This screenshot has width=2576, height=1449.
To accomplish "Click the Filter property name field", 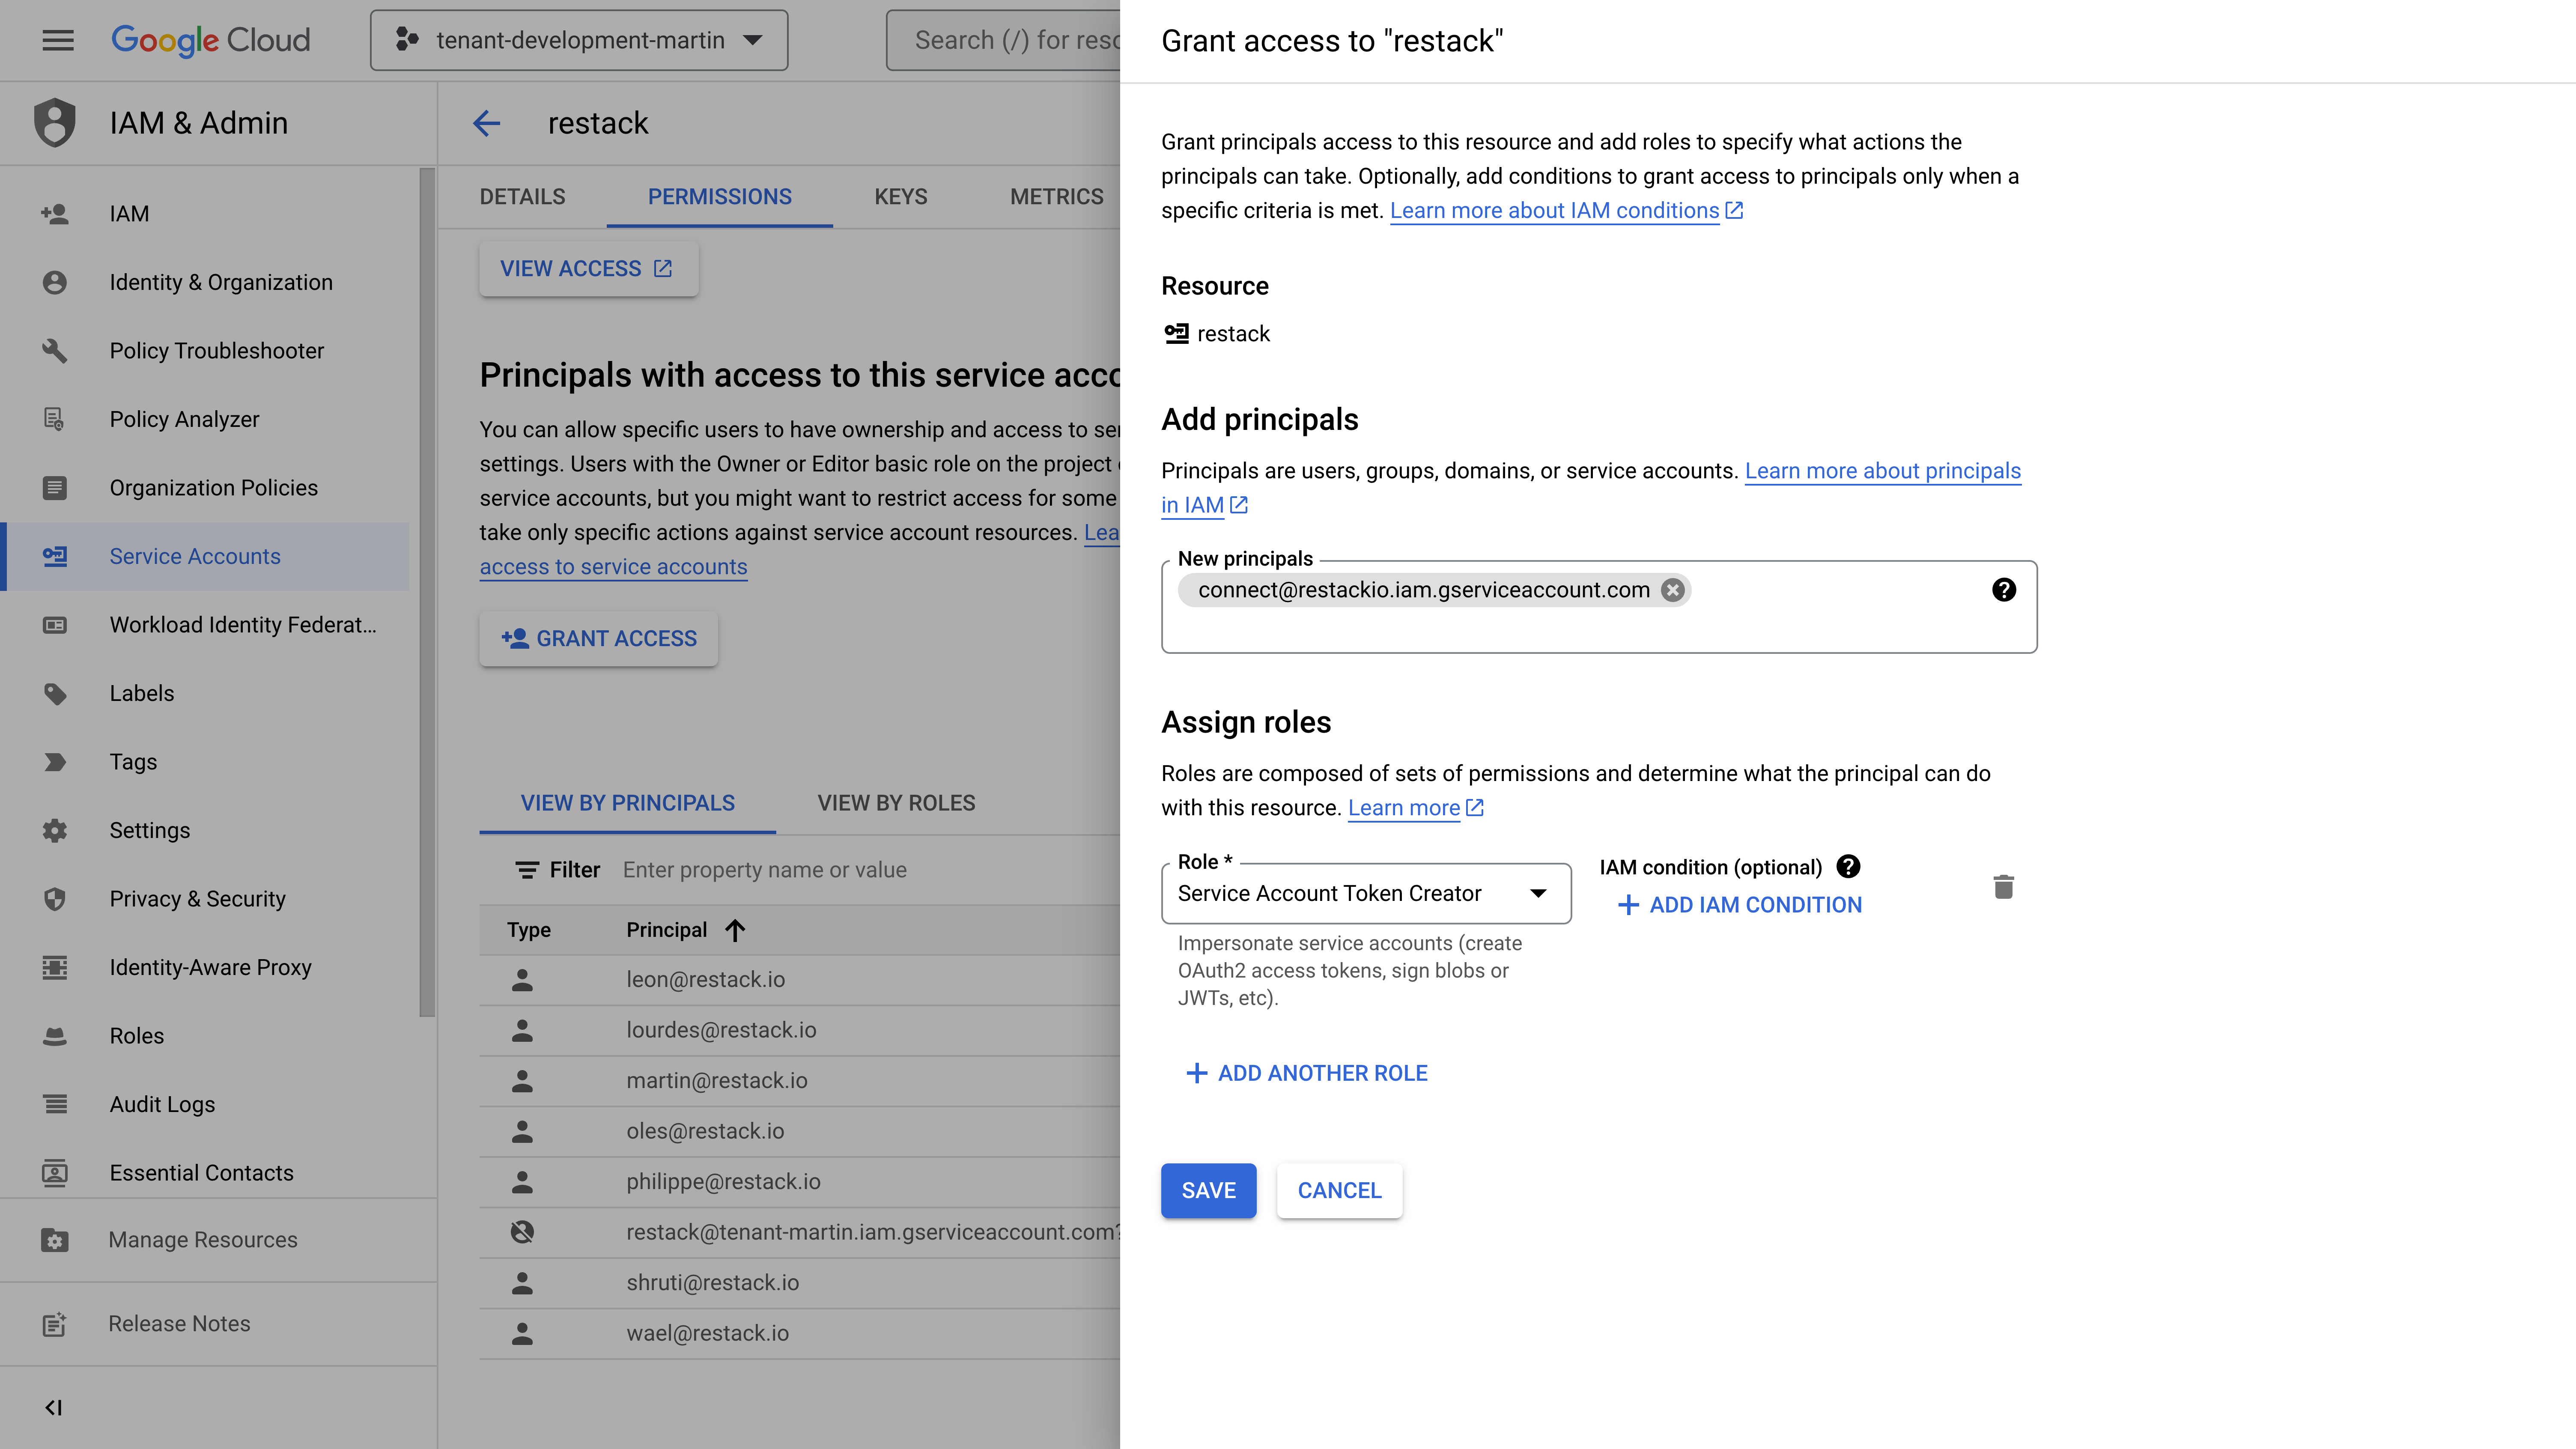I will point(800,869).
